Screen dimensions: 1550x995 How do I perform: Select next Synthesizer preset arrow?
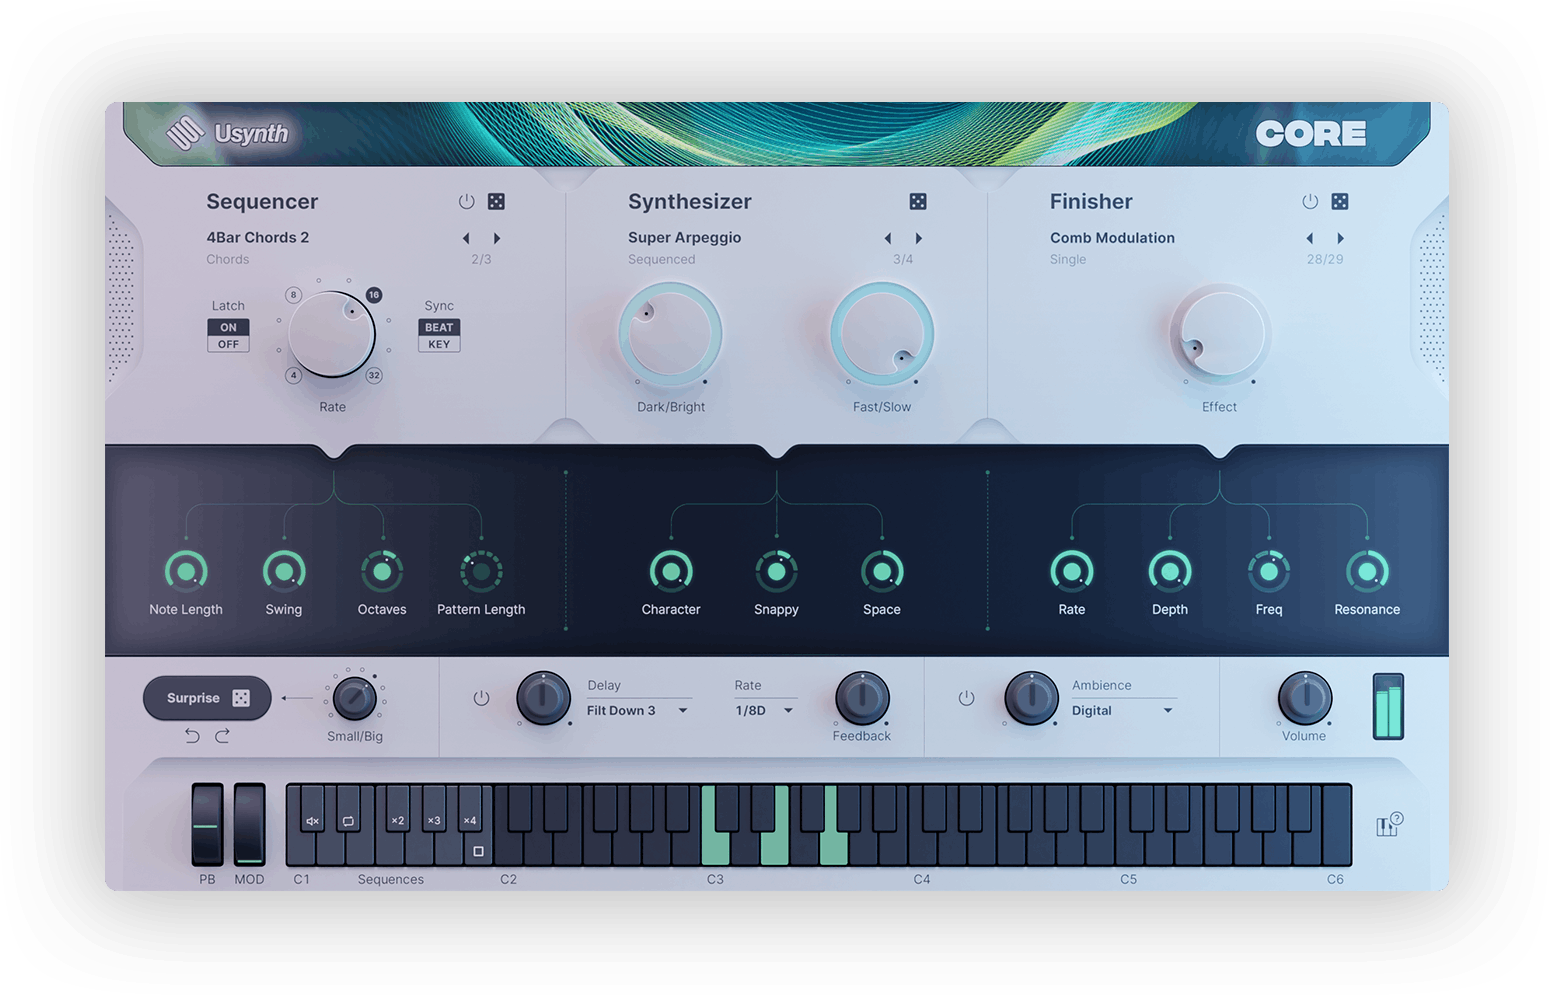919,238
